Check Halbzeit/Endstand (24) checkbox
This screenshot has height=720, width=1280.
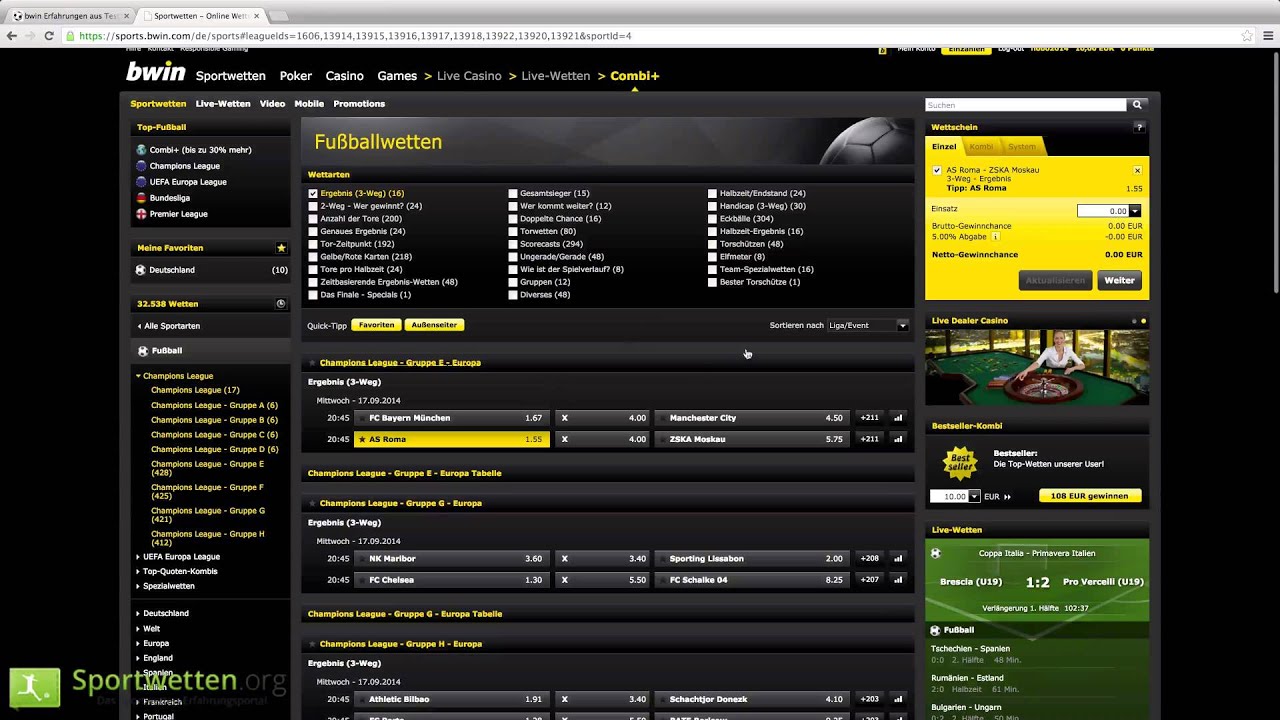pos(713,194)
